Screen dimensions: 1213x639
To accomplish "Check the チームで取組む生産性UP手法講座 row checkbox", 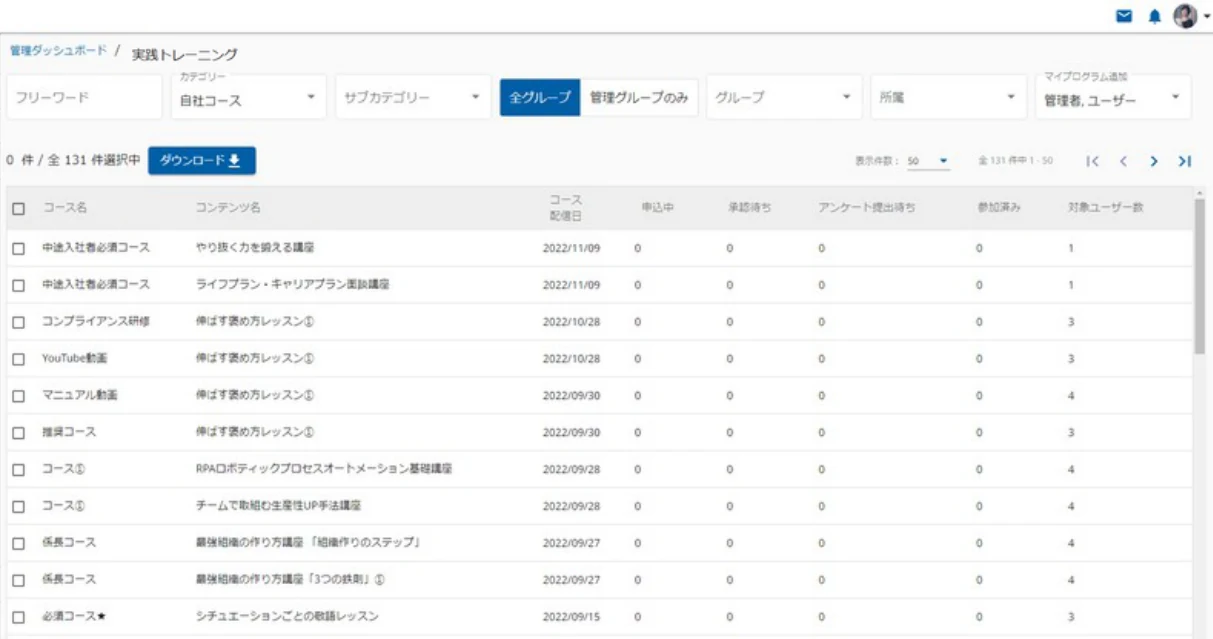I will 18,507.
